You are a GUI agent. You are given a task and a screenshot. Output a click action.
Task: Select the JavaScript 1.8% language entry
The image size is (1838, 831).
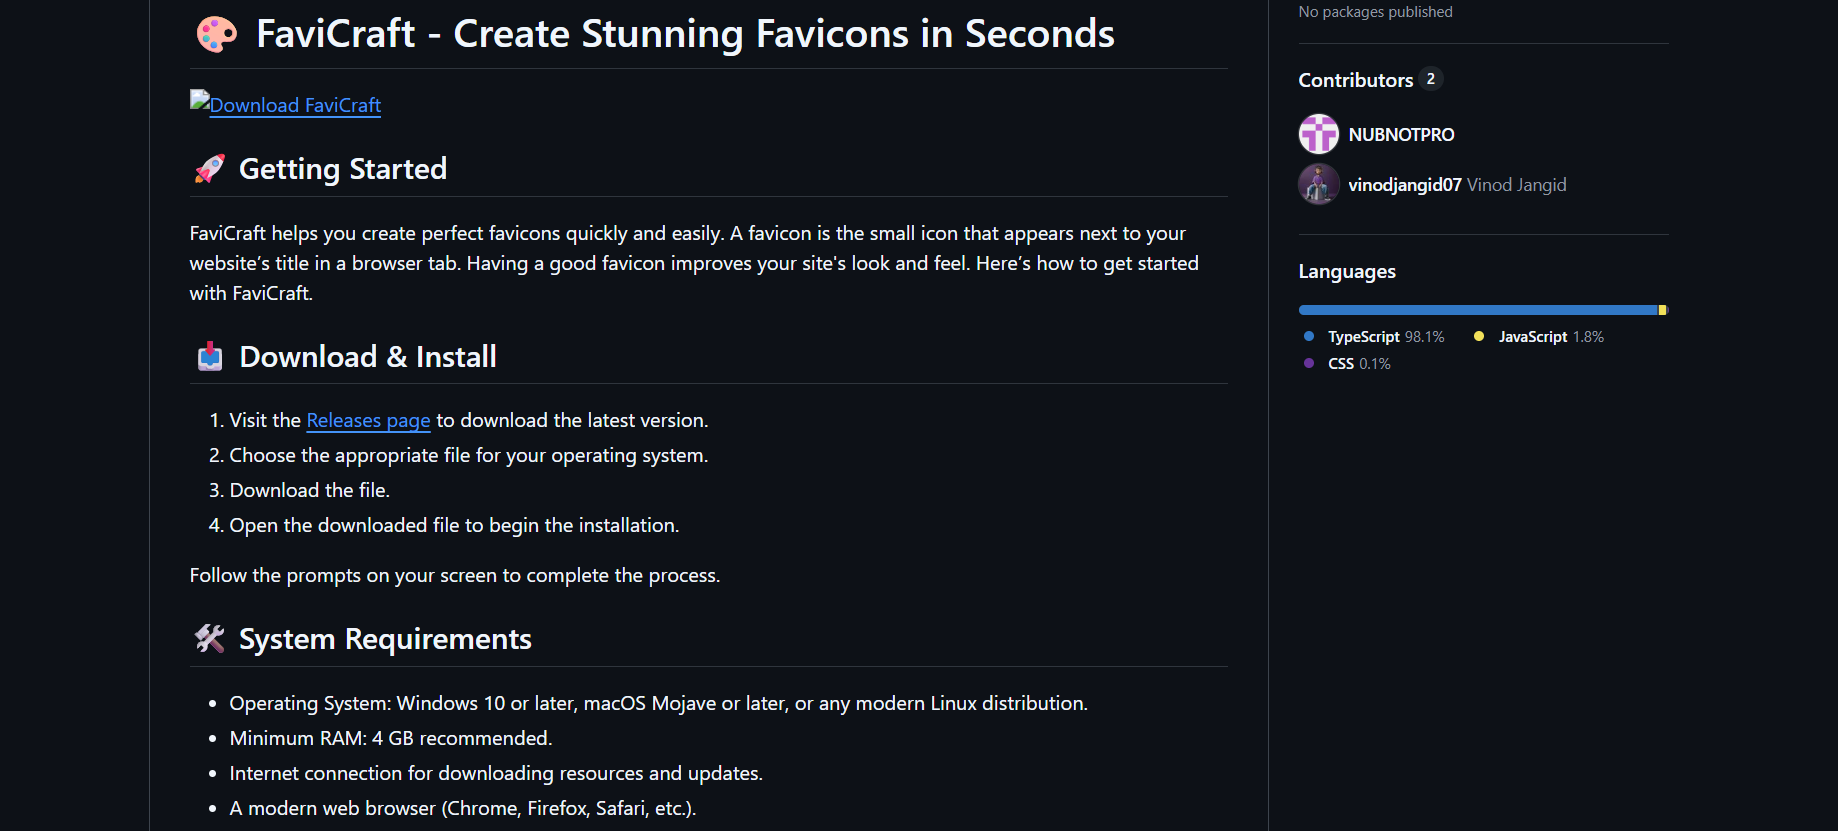[x=1550, y=336]
